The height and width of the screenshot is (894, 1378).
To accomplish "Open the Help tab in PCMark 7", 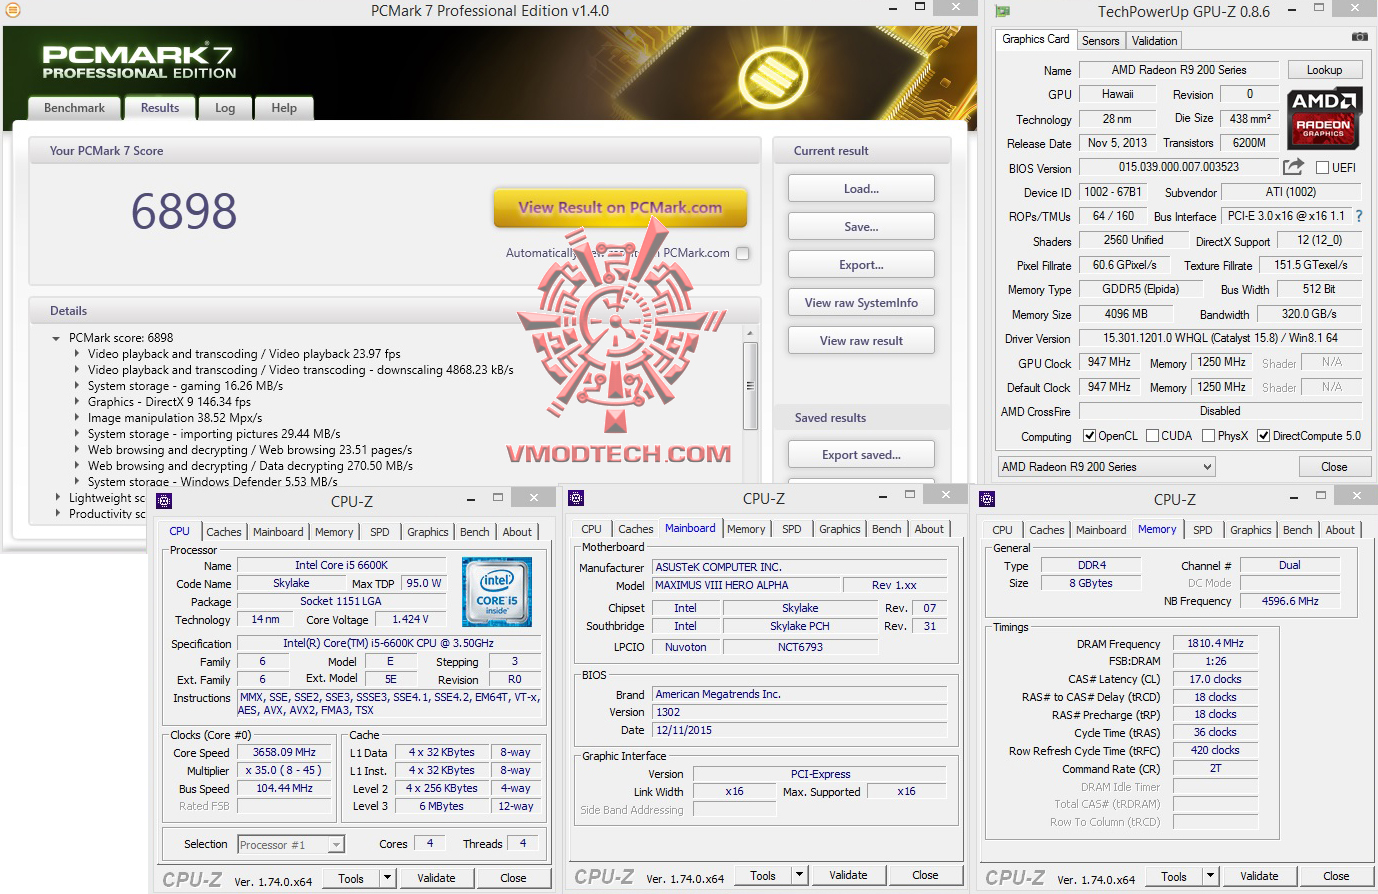I will (x=284, y=108).
